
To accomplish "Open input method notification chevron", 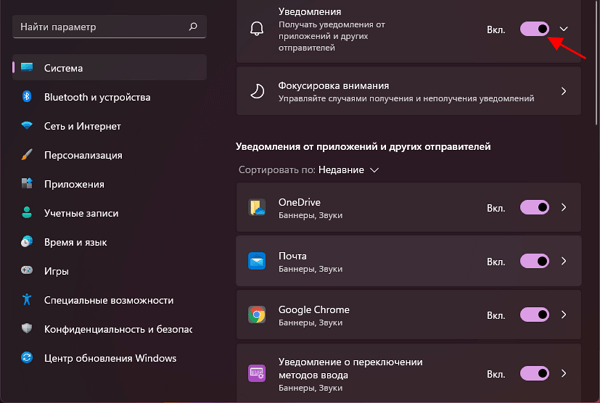I will point(564,373).
